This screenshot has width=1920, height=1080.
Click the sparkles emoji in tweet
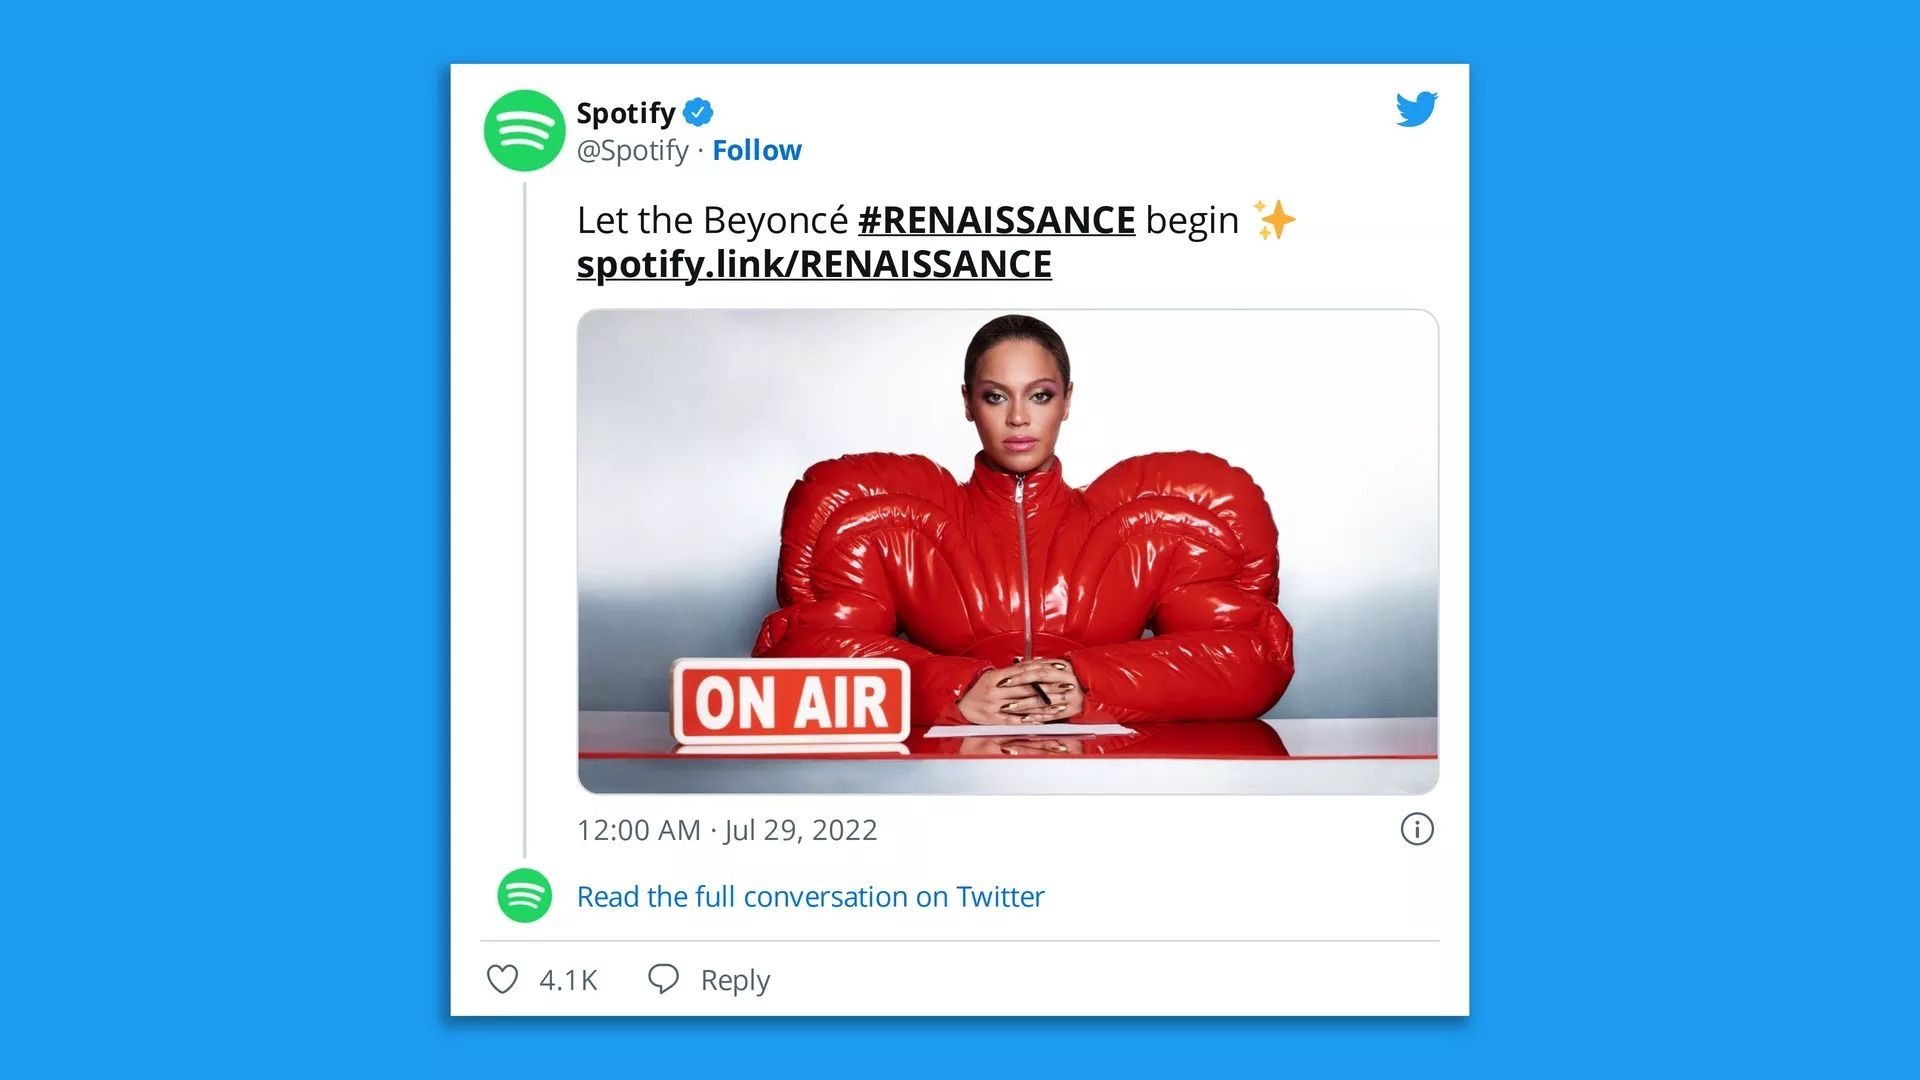1274,220
